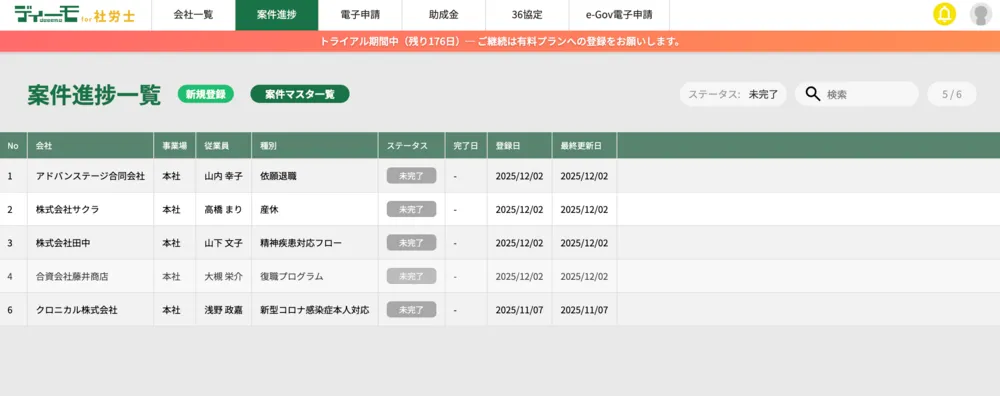Click case type 復職プログラム
The image size is (1000, 396).
tap(291, 277)
